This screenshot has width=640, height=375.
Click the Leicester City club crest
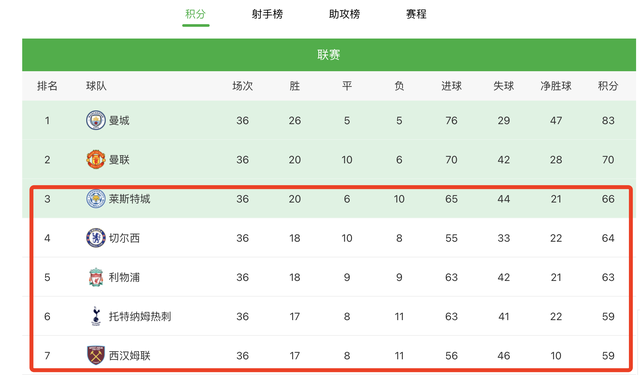point(96,198)
